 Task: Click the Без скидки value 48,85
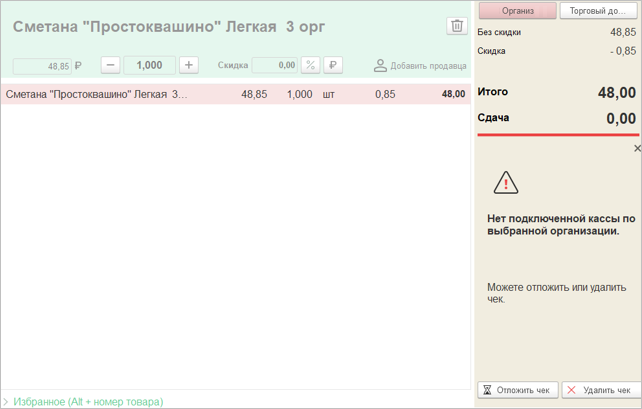[623, 32]
